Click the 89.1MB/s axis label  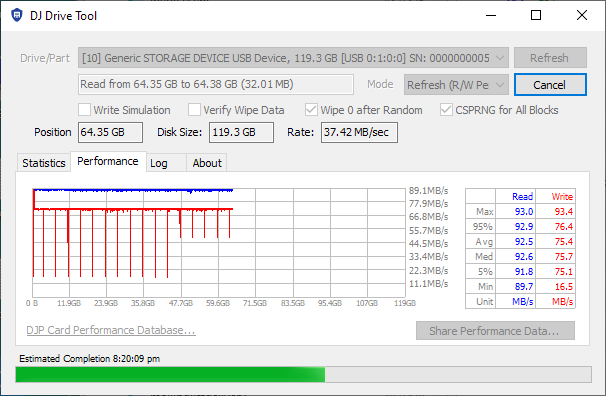pyautogui.click(x=429, y=190)
